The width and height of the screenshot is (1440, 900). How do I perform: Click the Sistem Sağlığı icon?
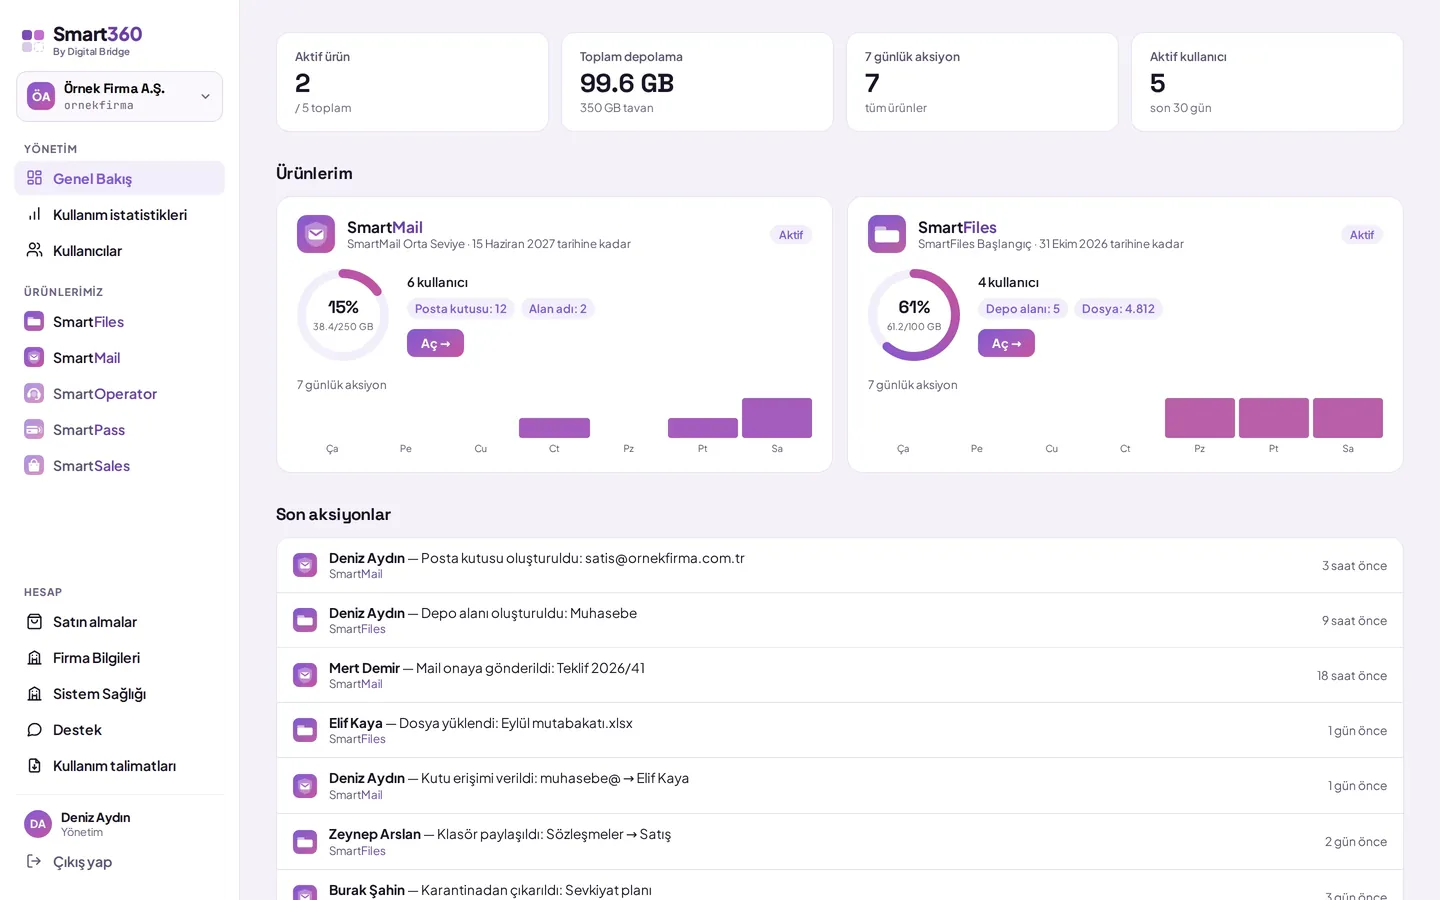34,693
